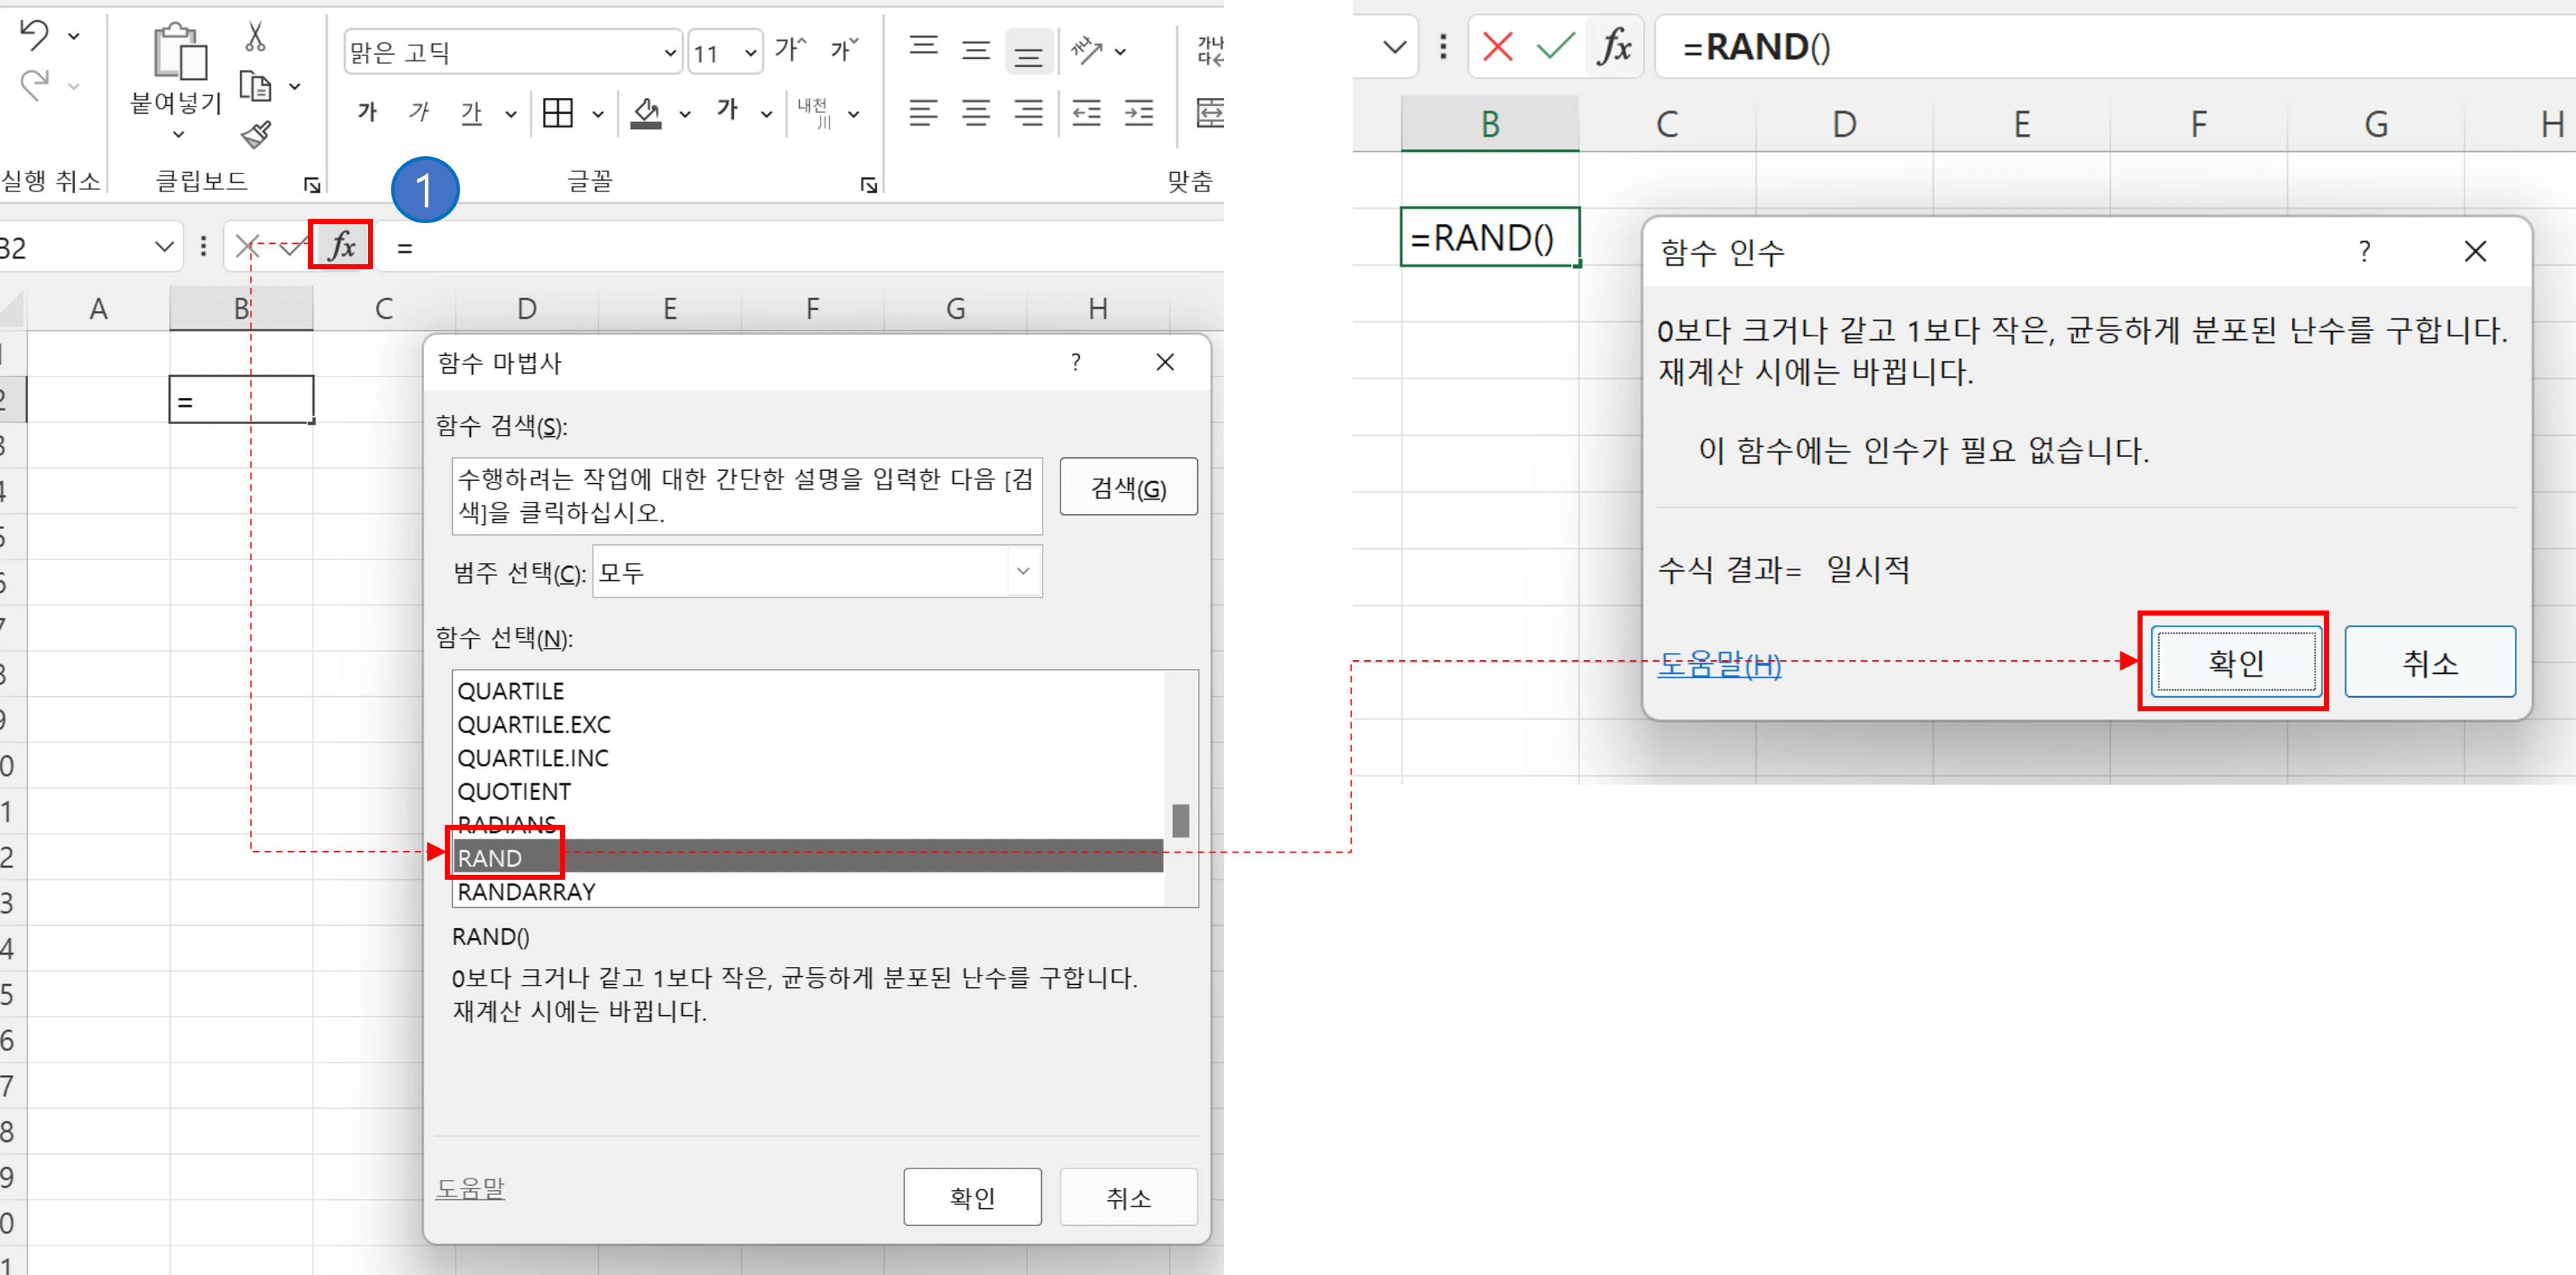Toggle middle vertical alignment
Screen dimensions: 2576x1275
(975, 49)
